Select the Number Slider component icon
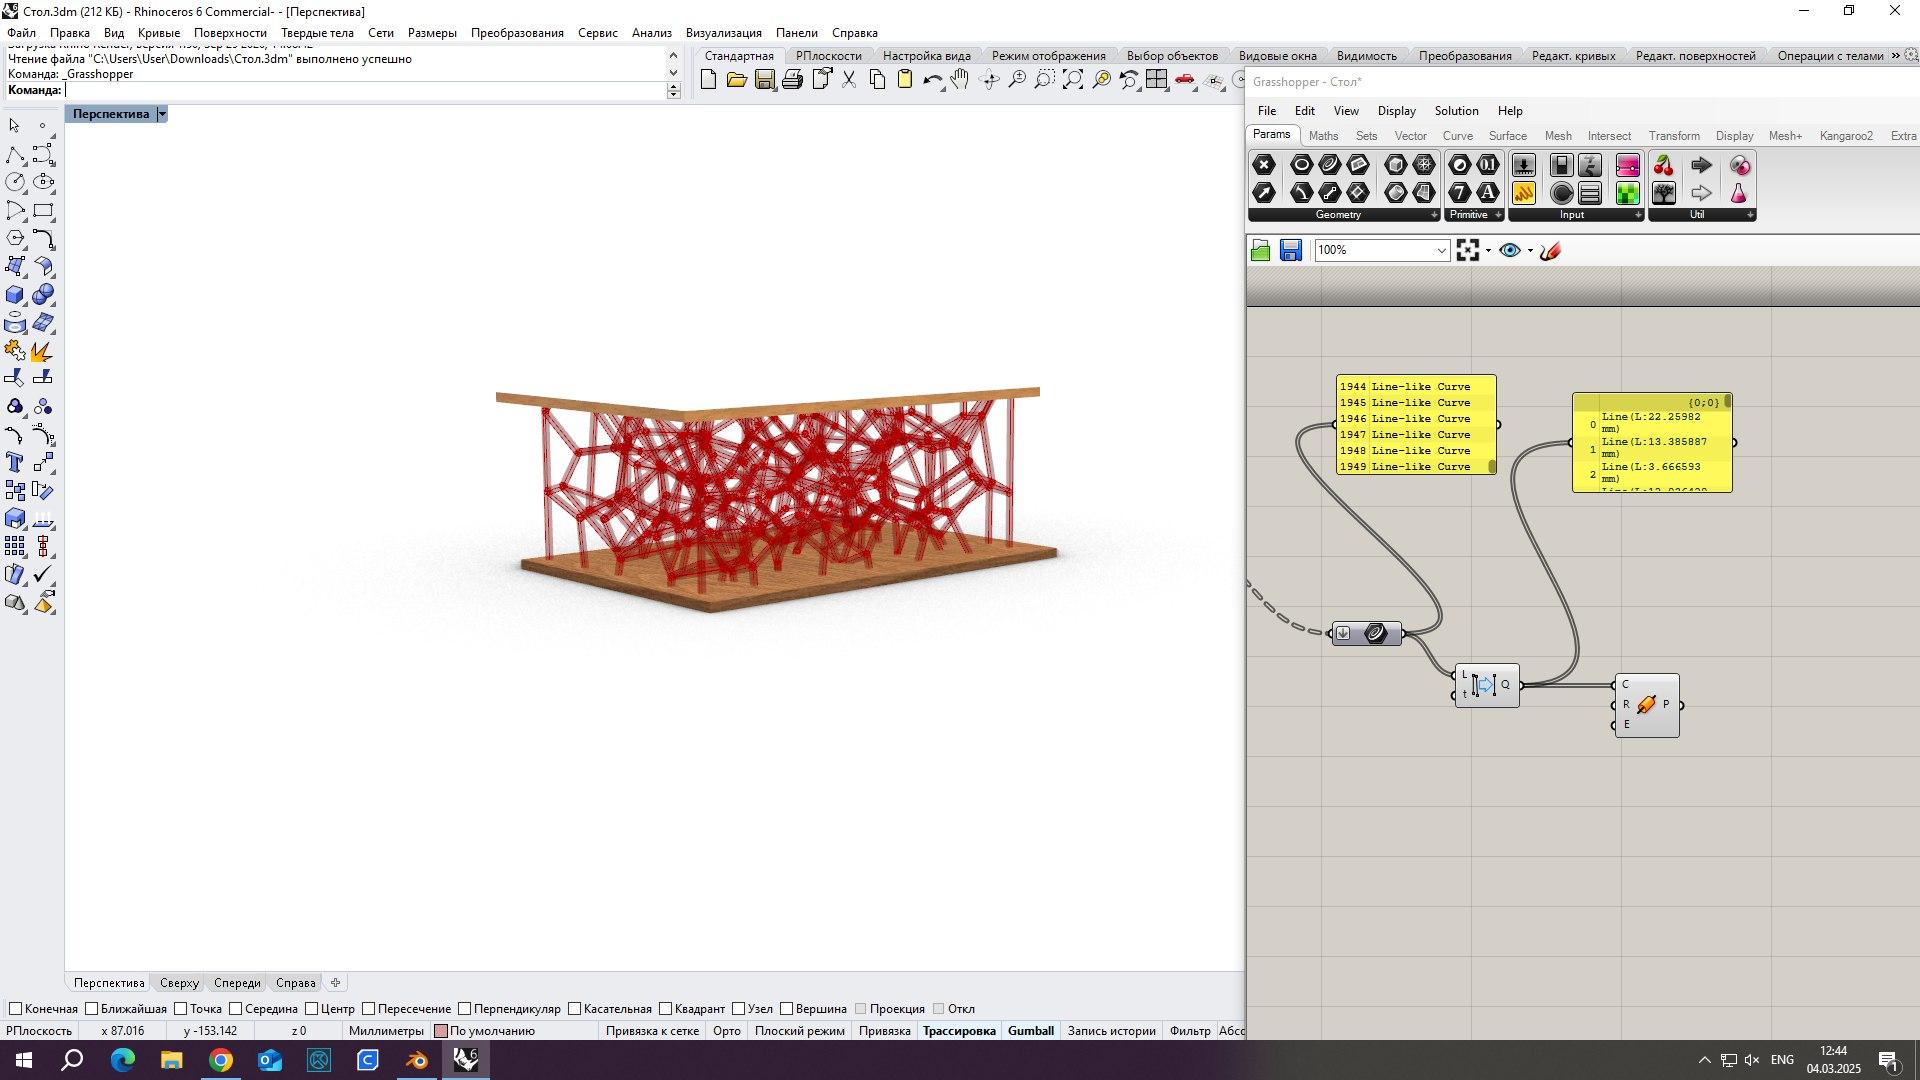 click(x=1523, y=165)
